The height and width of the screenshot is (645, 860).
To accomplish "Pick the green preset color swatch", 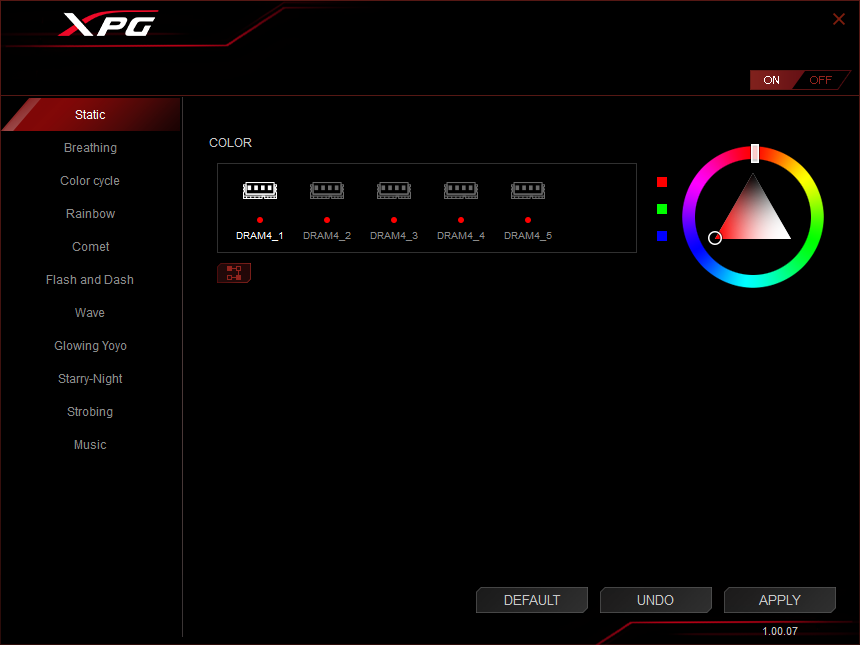I will click(x=662, y=209).
